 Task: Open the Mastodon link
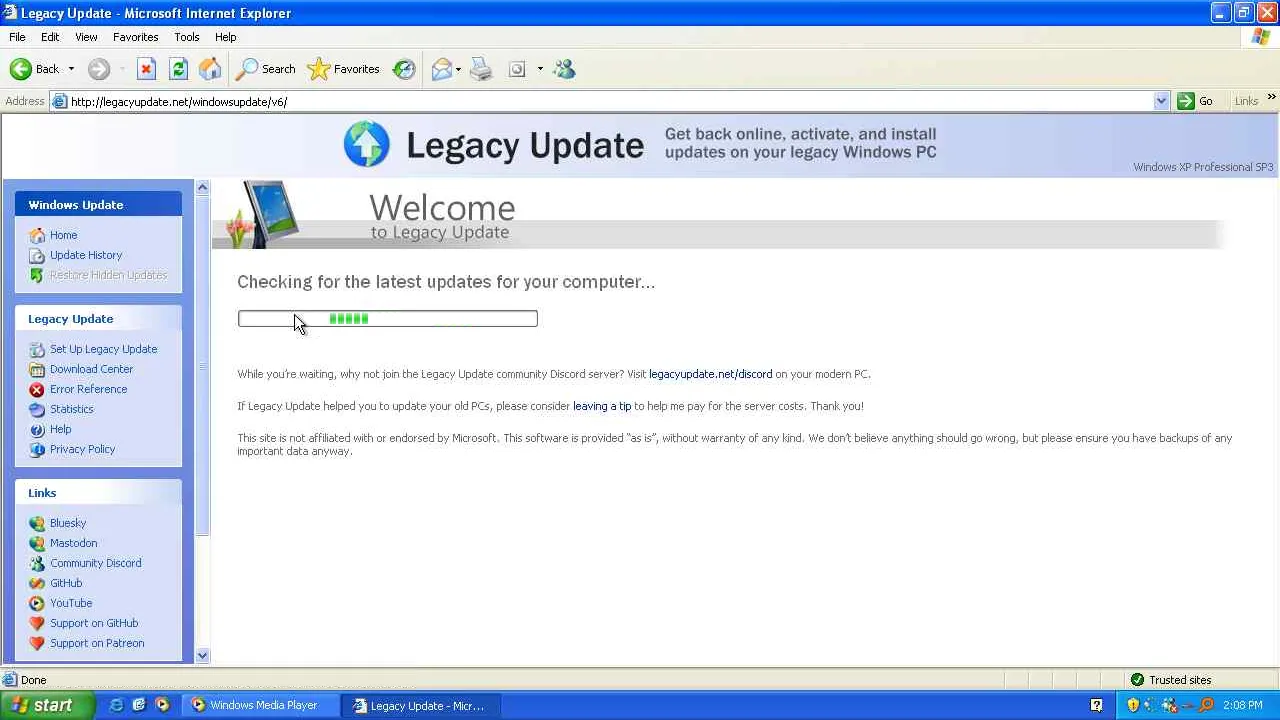point(73,543)
